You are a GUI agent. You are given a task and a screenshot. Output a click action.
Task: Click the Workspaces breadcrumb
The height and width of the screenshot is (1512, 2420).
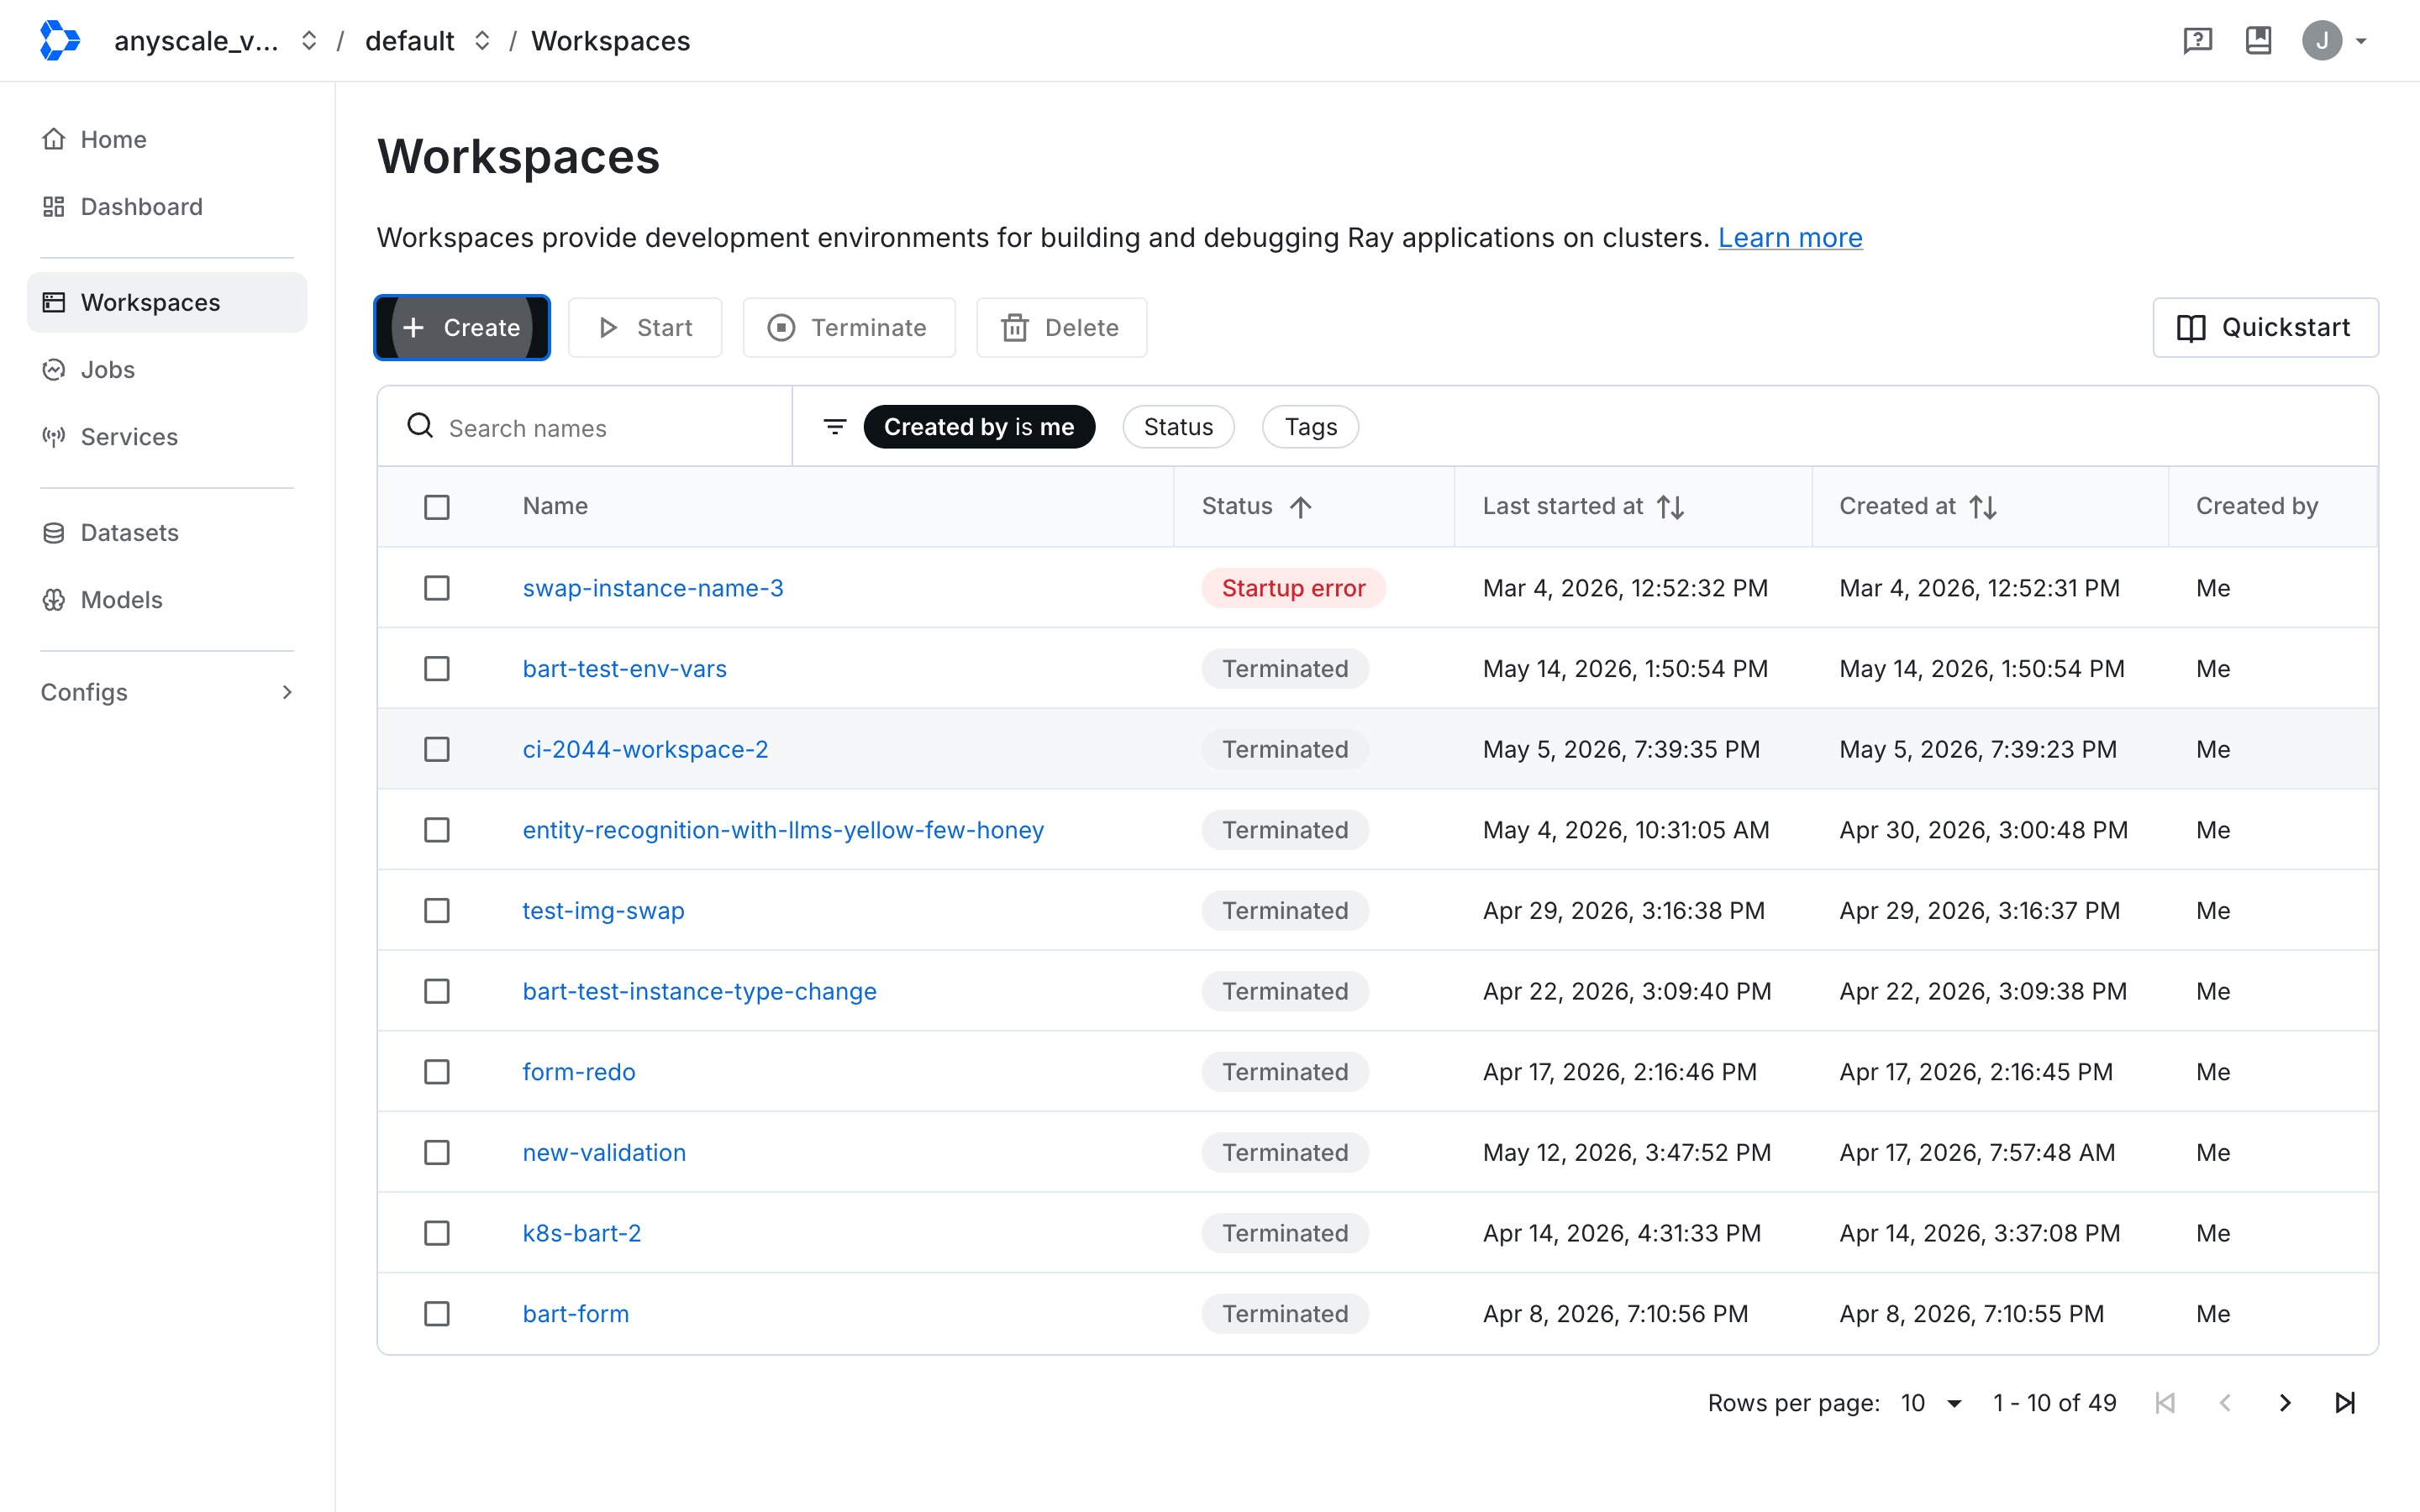pos(610,40)
